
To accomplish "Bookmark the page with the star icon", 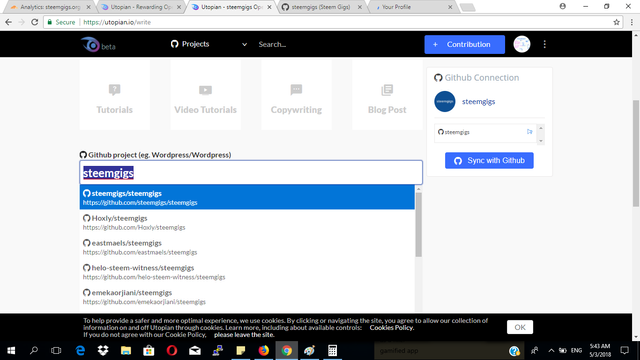I will [x=616, y=22].
